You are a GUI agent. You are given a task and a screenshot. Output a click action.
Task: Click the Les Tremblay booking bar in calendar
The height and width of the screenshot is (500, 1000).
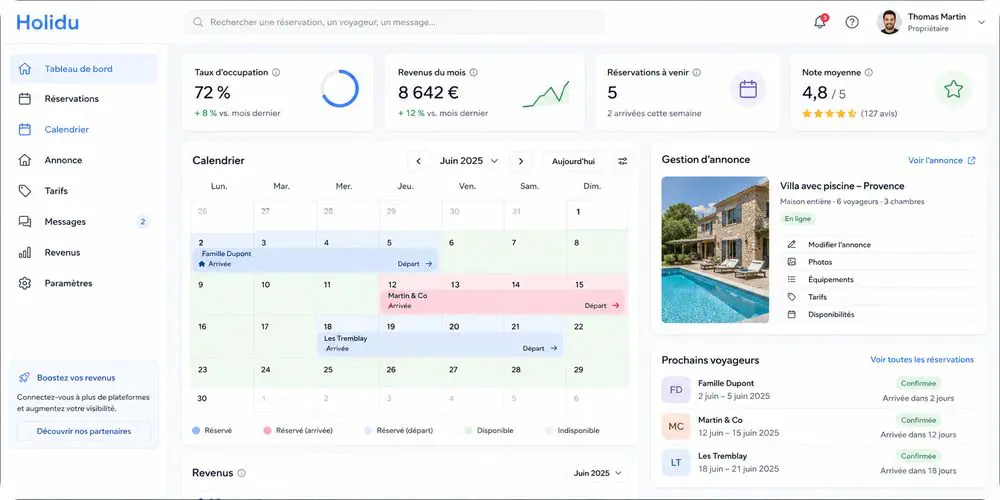tap(440, 344)
